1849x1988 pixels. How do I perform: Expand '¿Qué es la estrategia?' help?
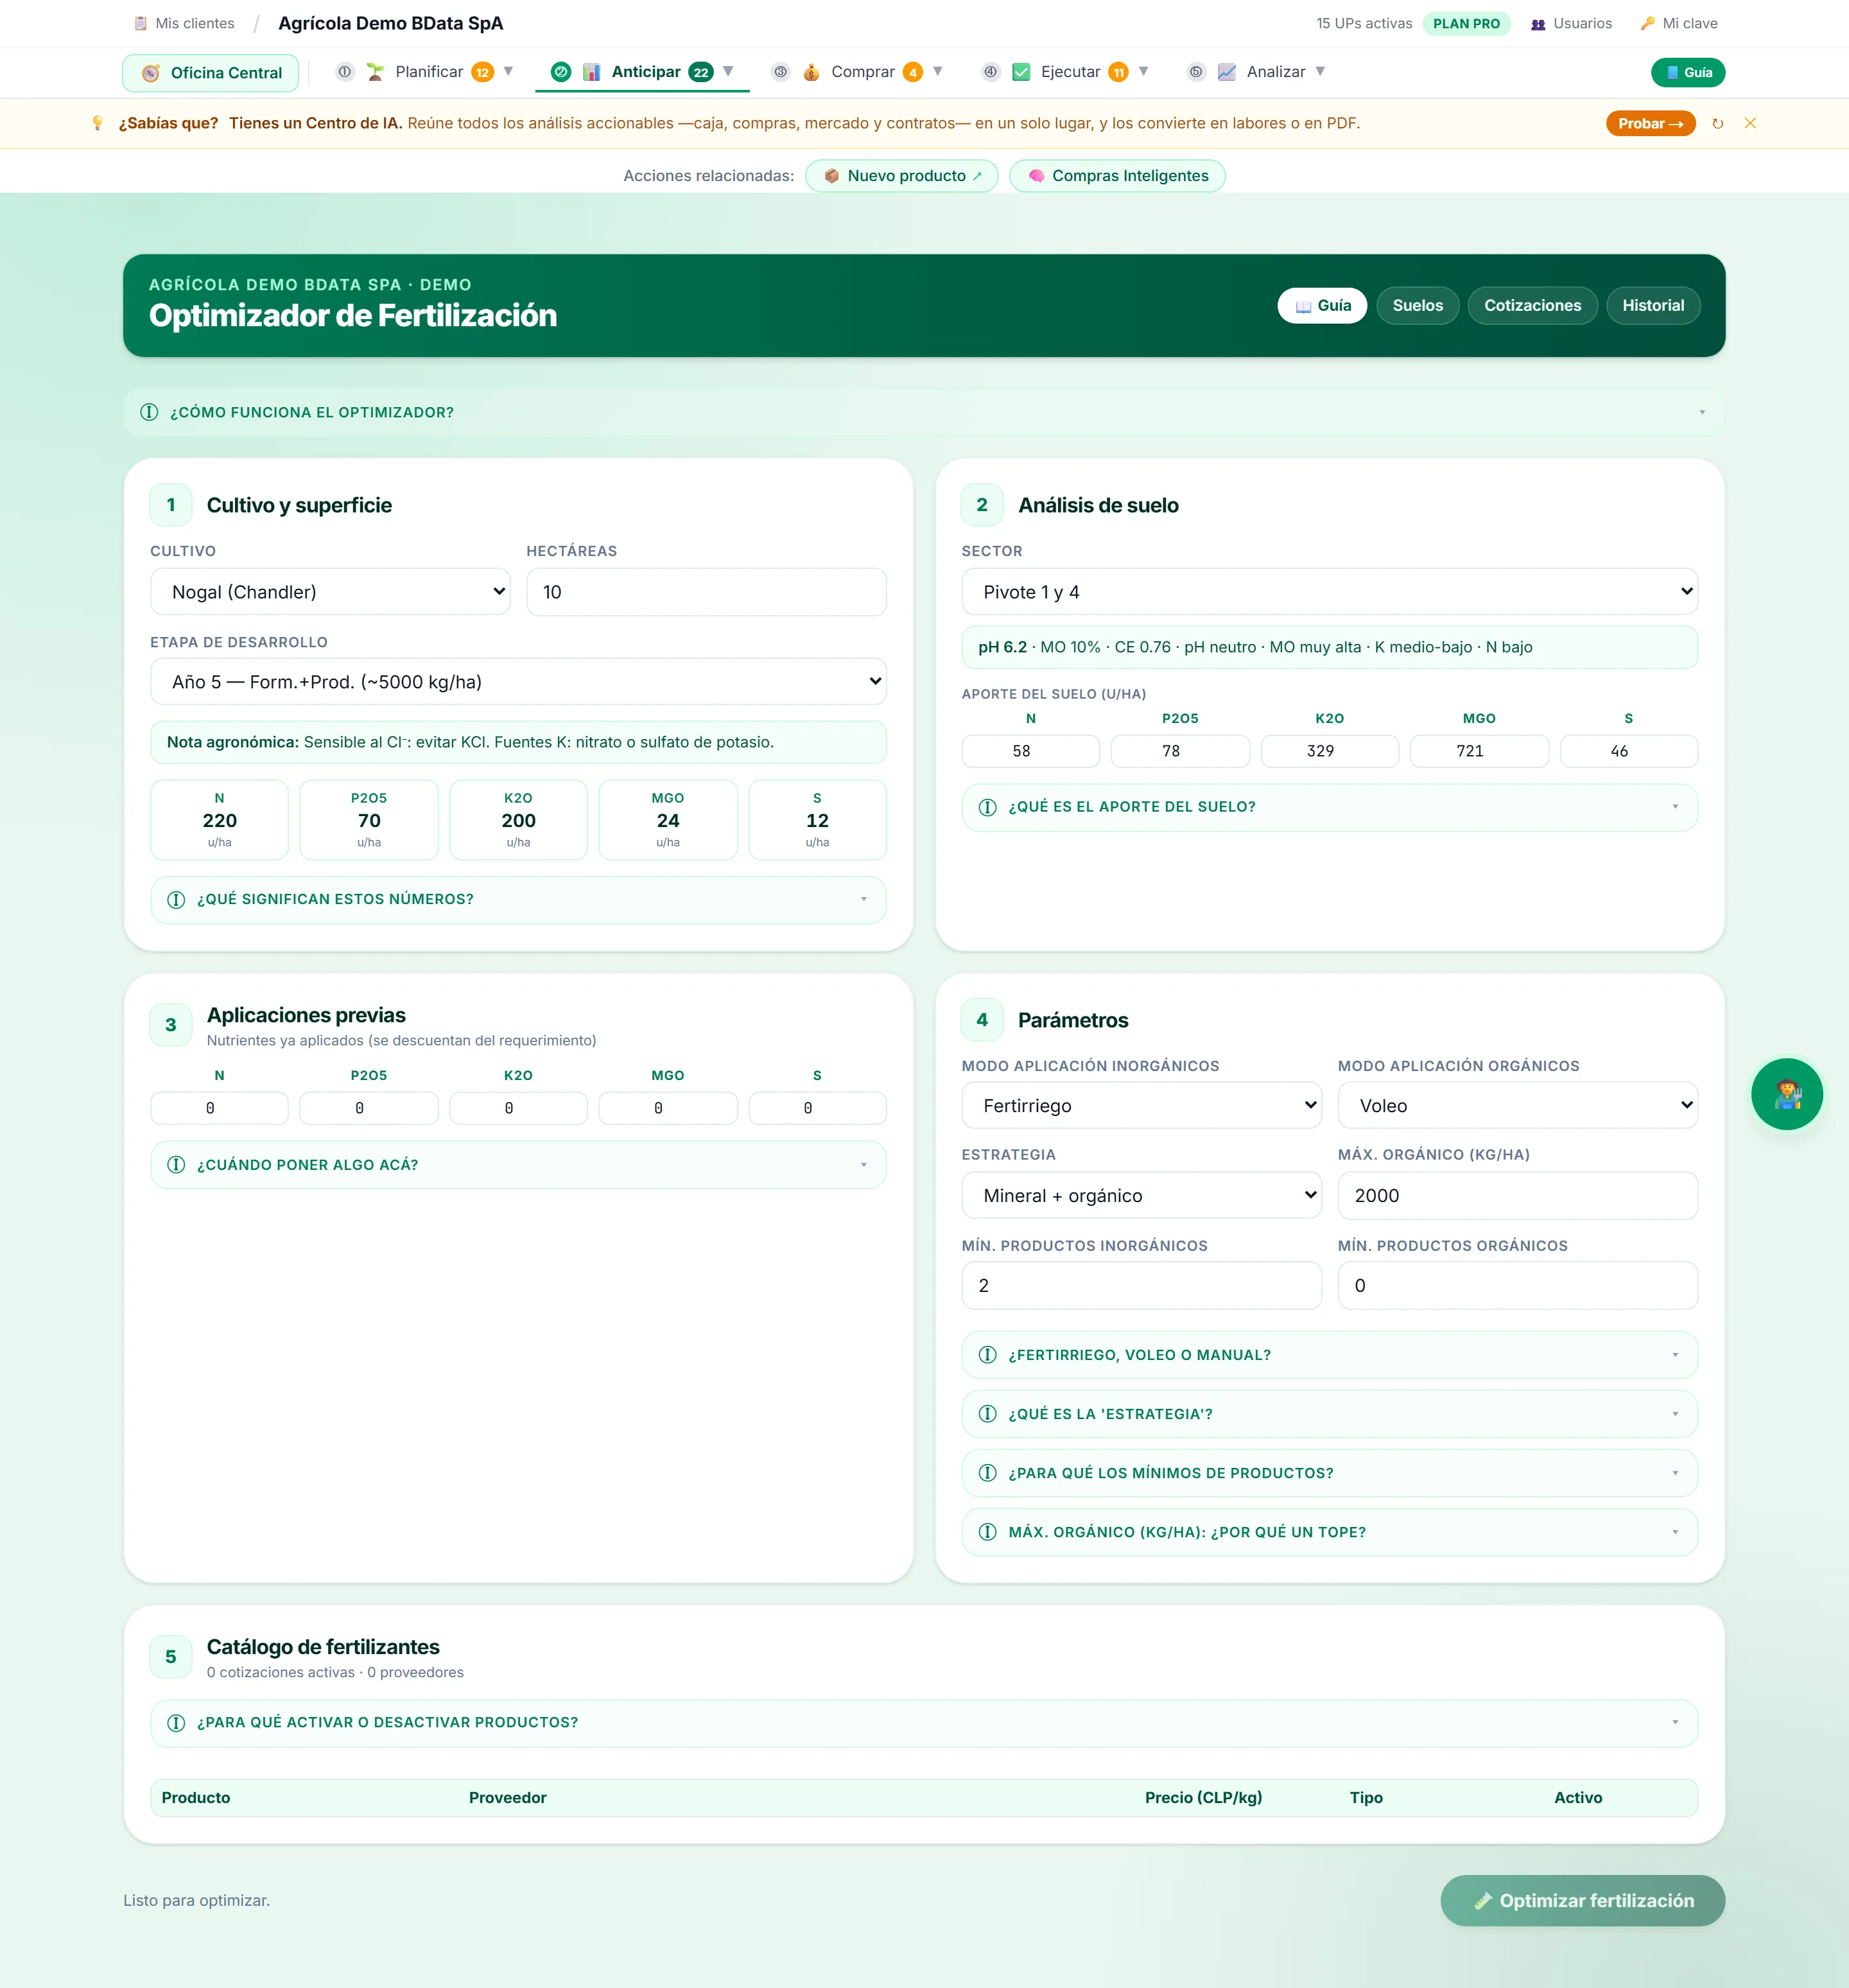[x=1329, y=1414]
